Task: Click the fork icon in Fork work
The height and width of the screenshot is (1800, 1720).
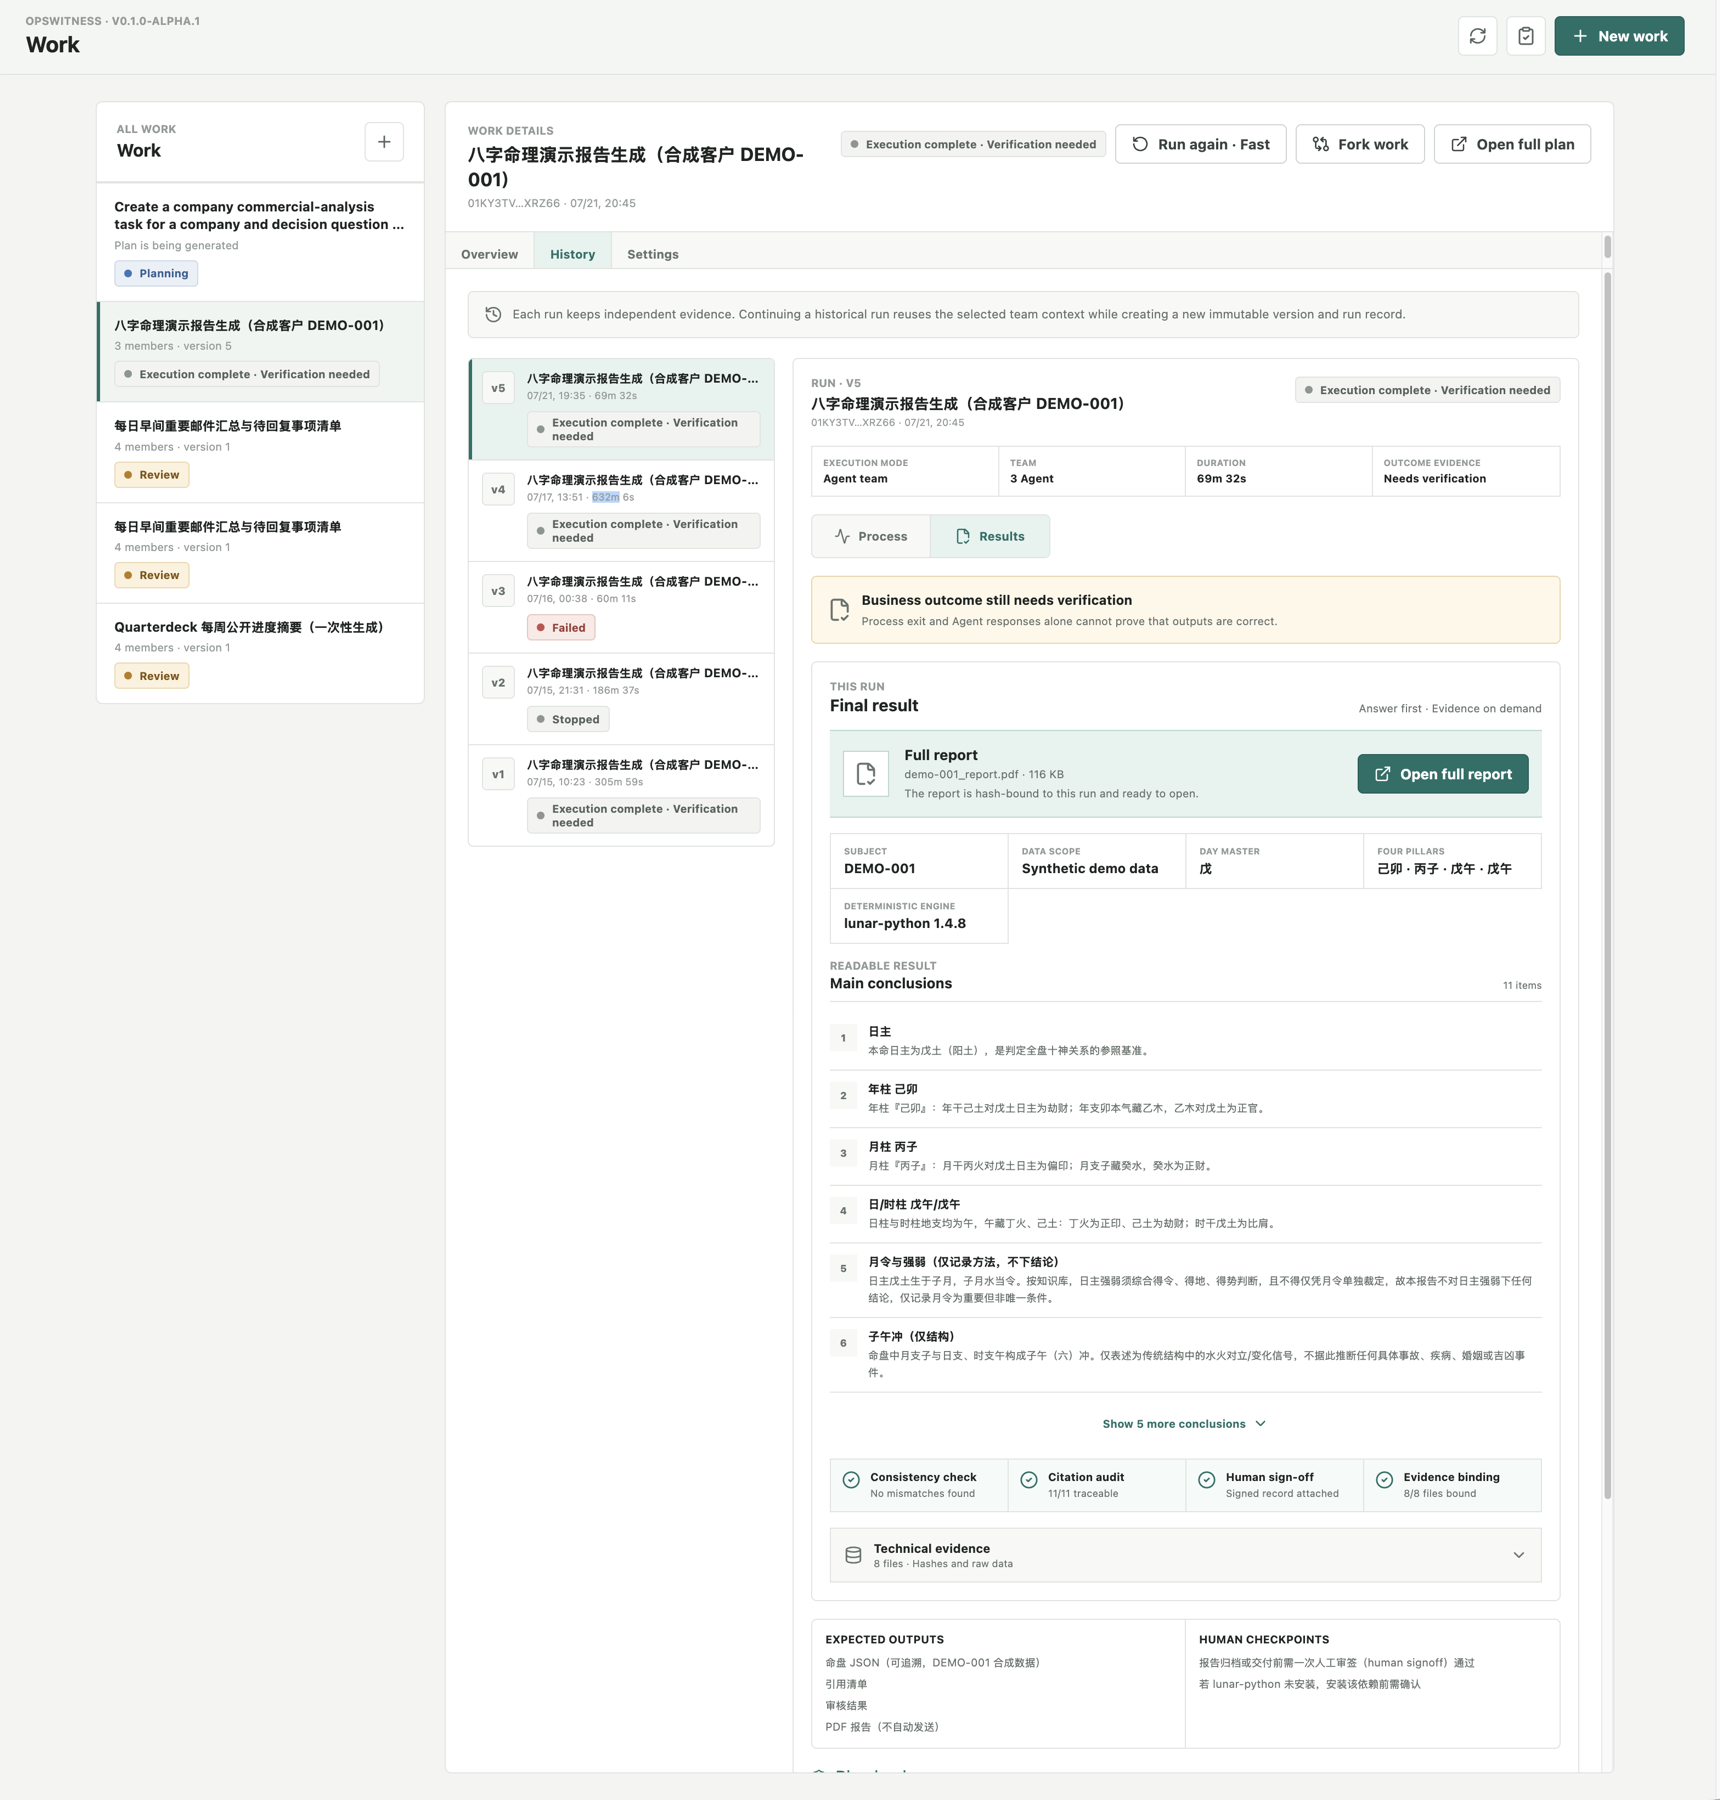Action: 1321,144
